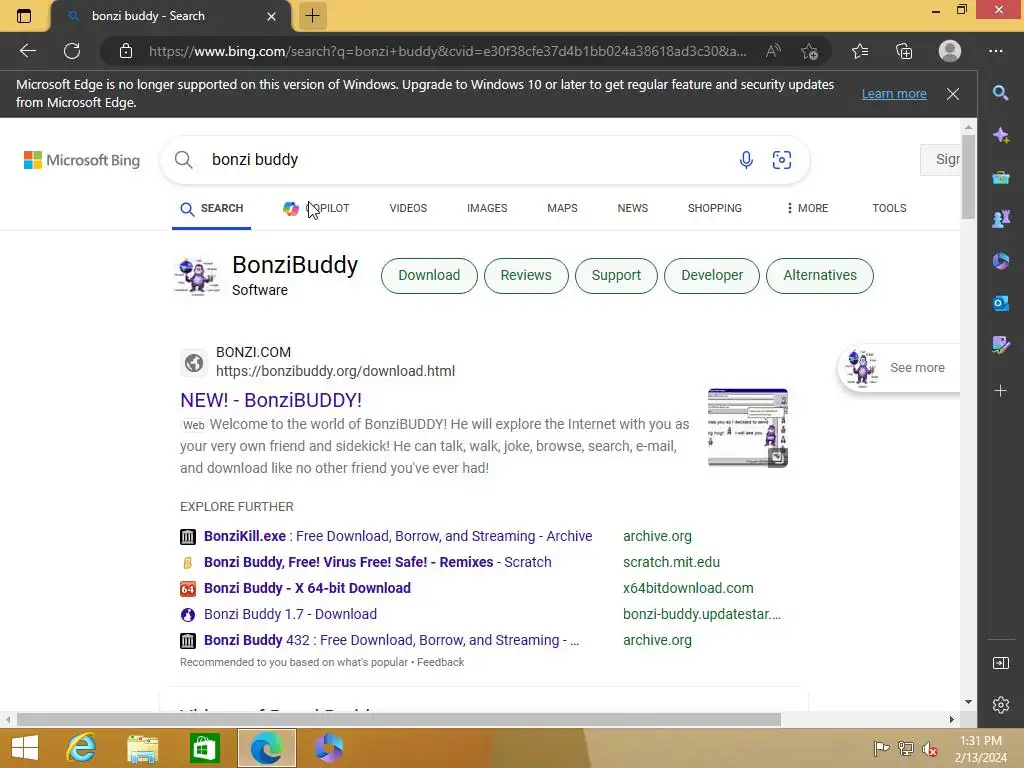Switch to the IMAGES tab

click(487, 208)
